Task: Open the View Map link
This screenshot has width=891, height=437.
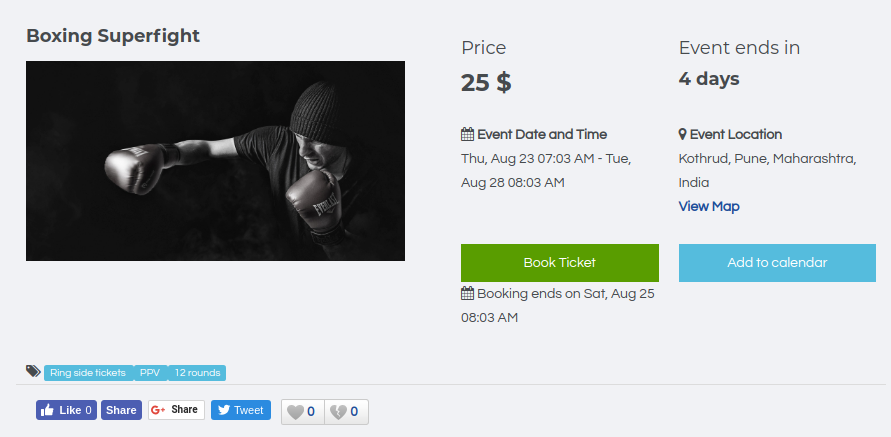Action: coord(709,206)
